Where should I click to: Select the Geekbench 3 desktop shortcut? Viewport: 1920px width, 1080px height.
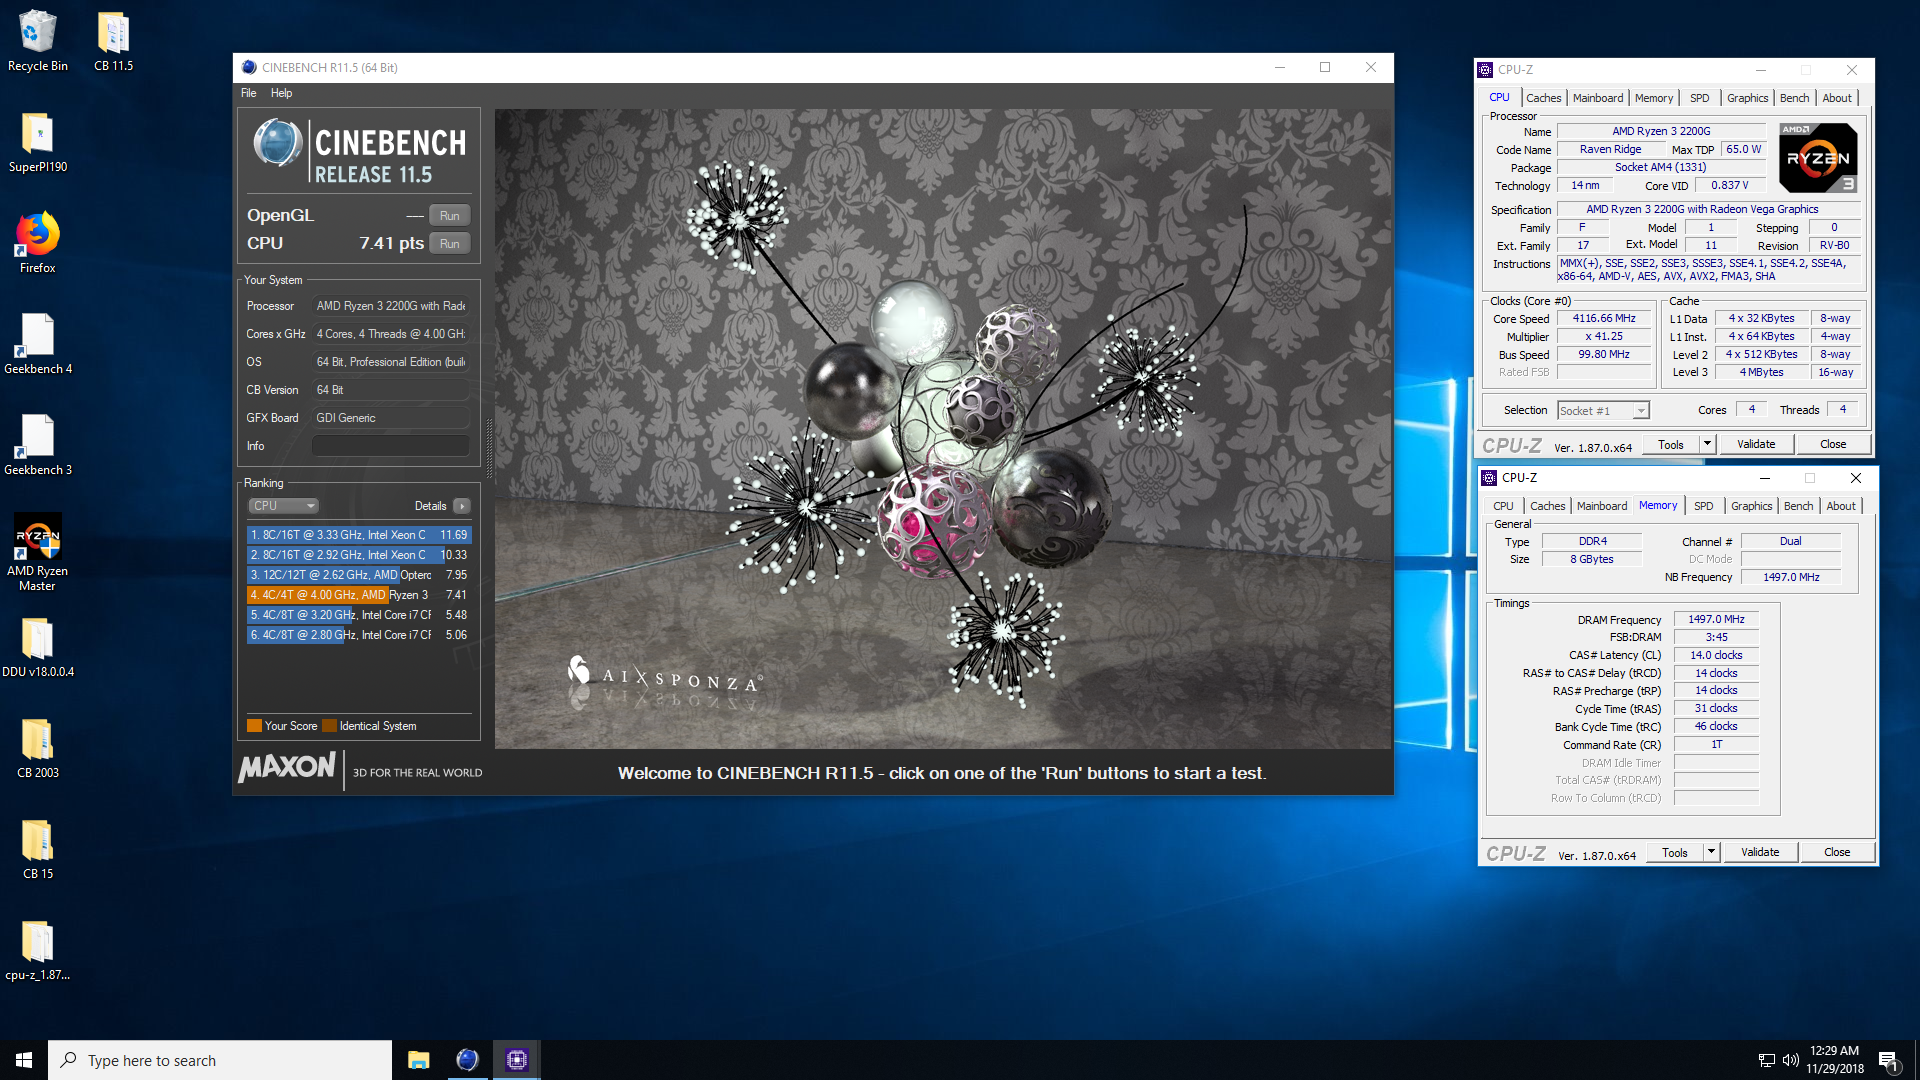pos(38,445)
